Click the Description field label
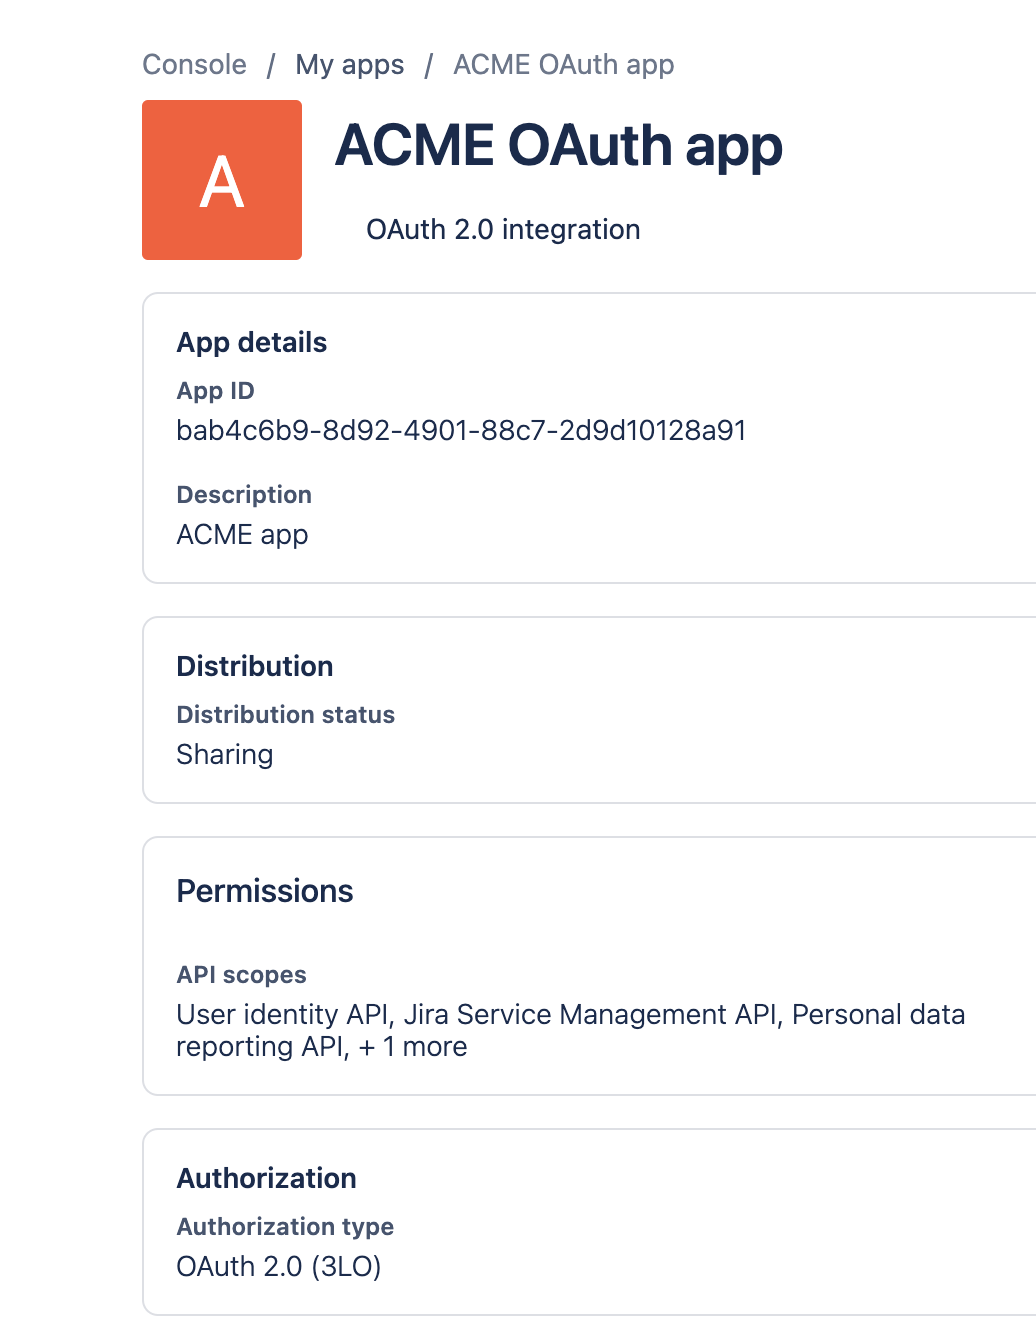Screen dimensions: 1036x1332 244,495
